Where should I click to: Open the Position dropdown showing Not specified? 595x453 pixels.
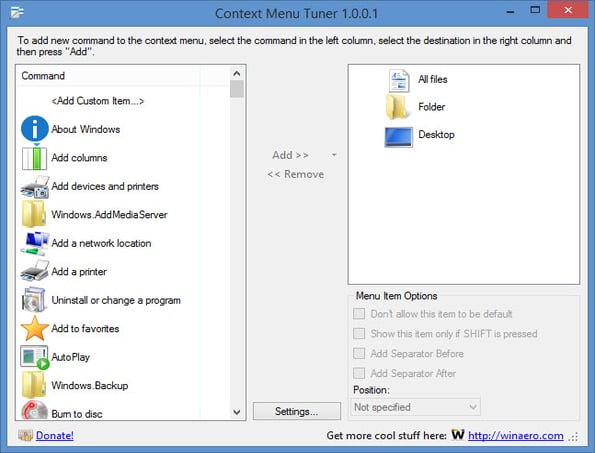pyautogui.click(x=415, y=407)
